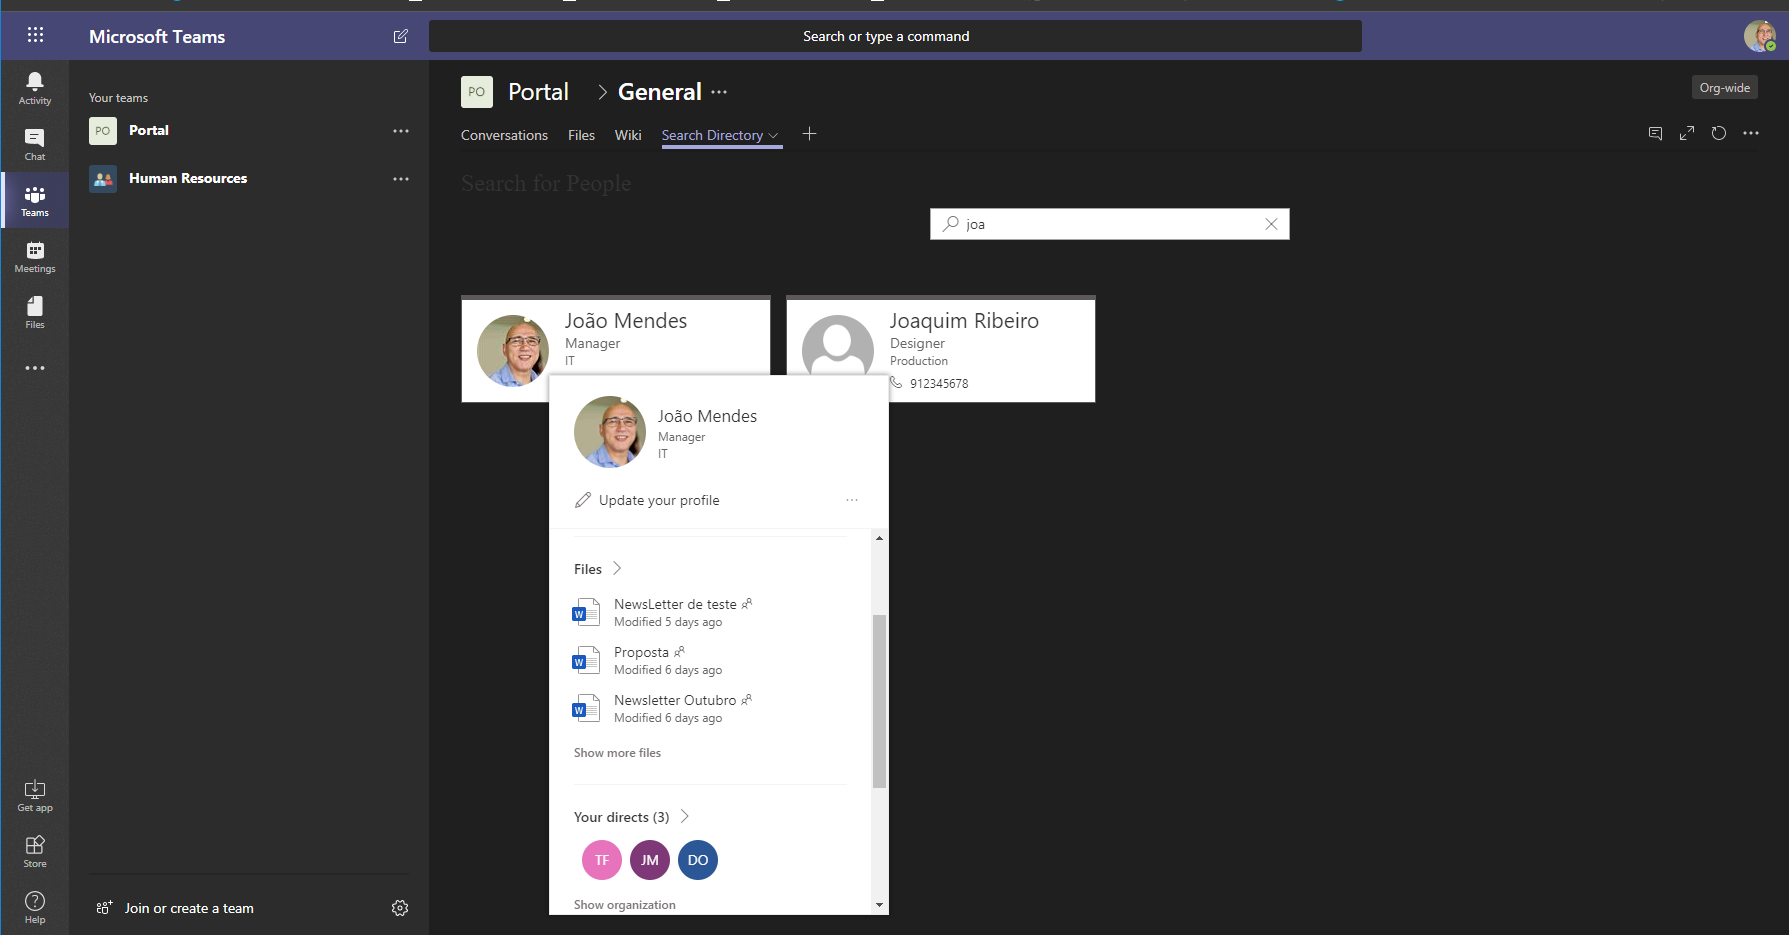Open the Files icon in sidebar
The image size is (1789, 935).
[x=35, y=312]
